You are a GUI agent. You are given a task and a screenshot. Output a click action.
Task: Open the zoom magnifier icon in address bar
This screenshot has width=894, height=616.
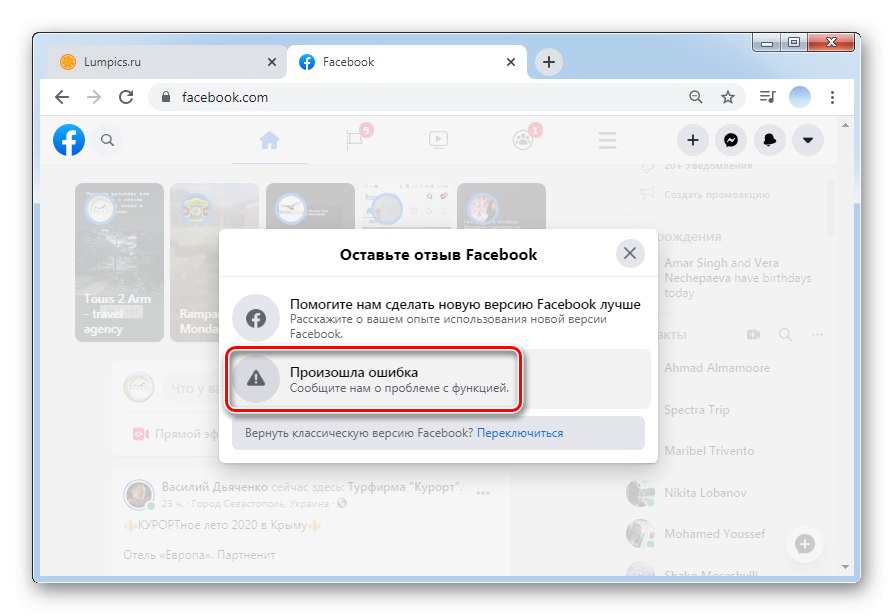coord(696,98)
